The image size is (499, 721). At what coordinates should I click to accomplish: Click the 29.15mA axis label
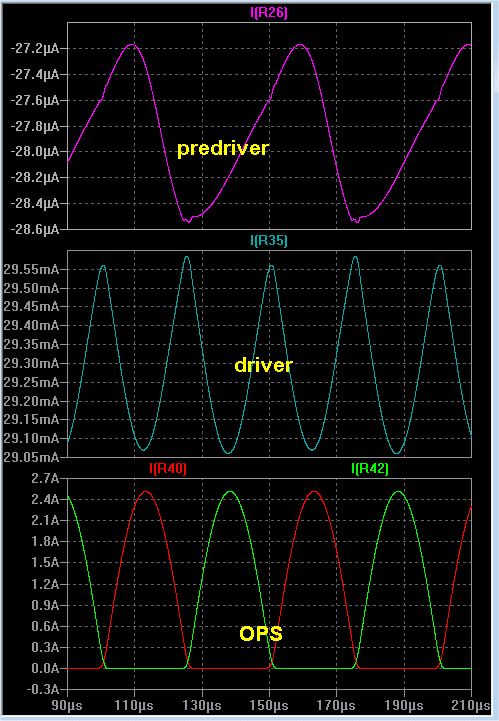[32, 419]
